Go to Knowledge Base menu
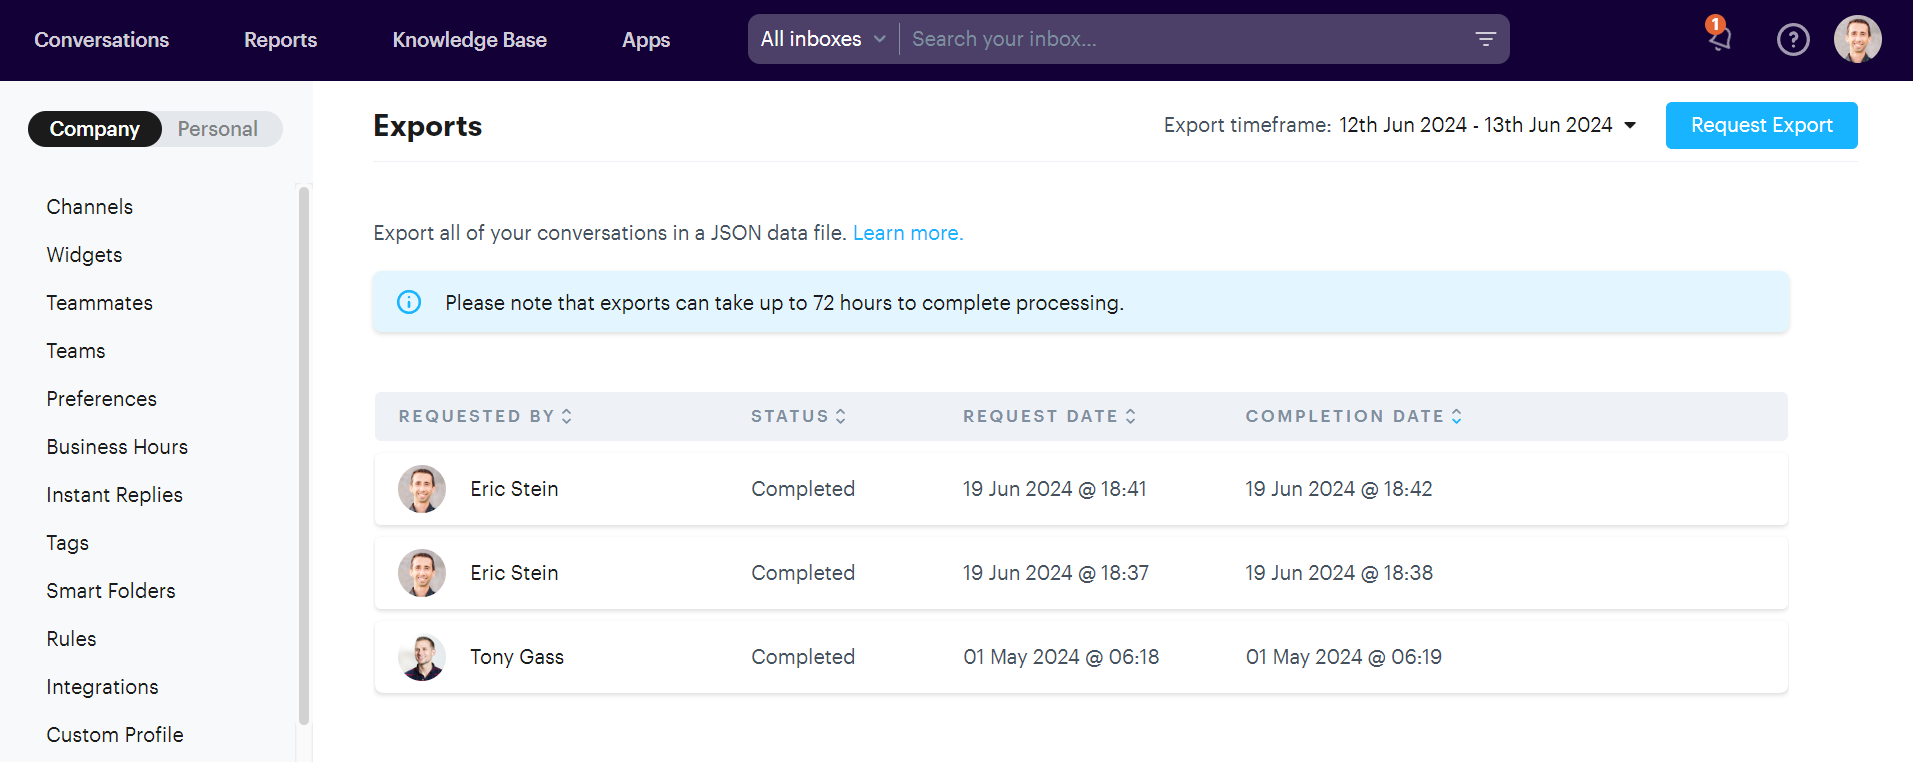 pos(469,40)
